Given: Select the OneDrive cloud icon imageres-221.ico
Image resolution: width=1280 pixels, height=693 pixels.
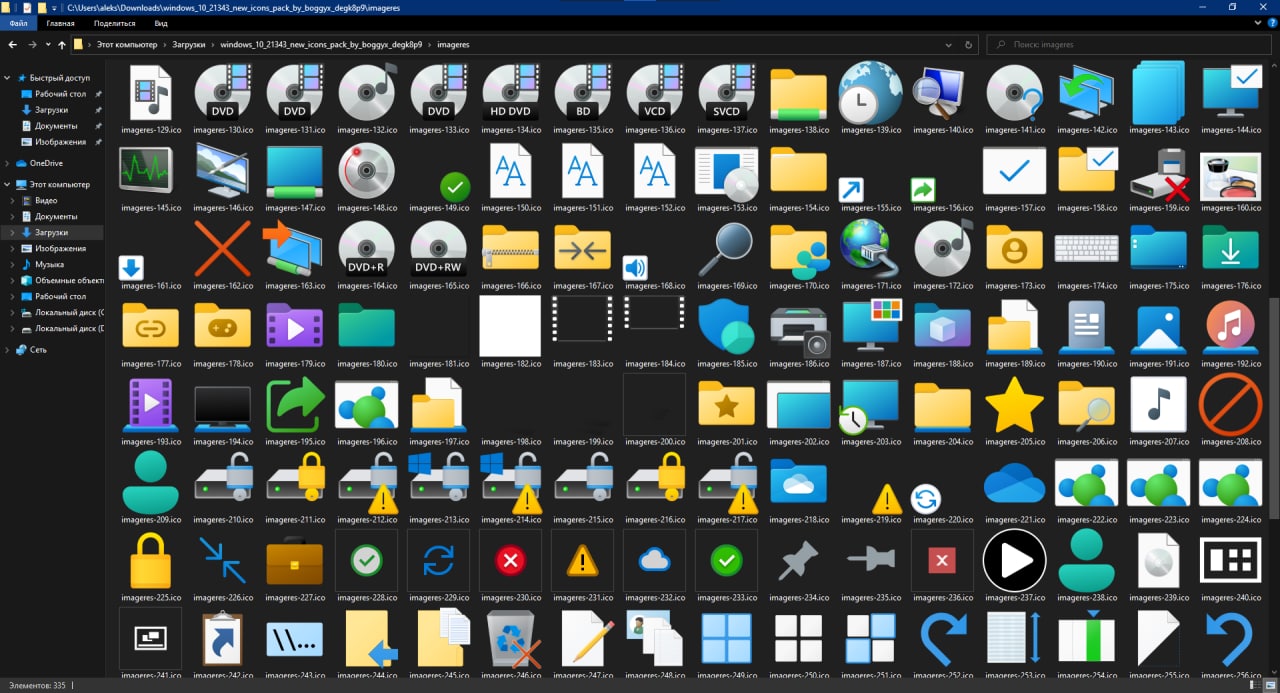Looking at the screenshot, I should [x=1015, y=484].
